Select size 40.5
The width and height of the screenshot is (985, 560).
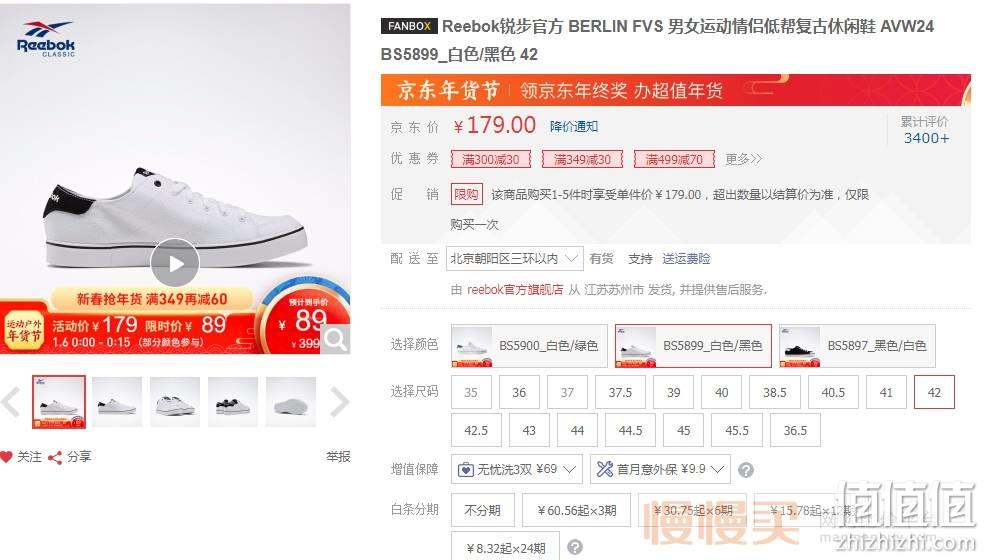coord(833,392)
